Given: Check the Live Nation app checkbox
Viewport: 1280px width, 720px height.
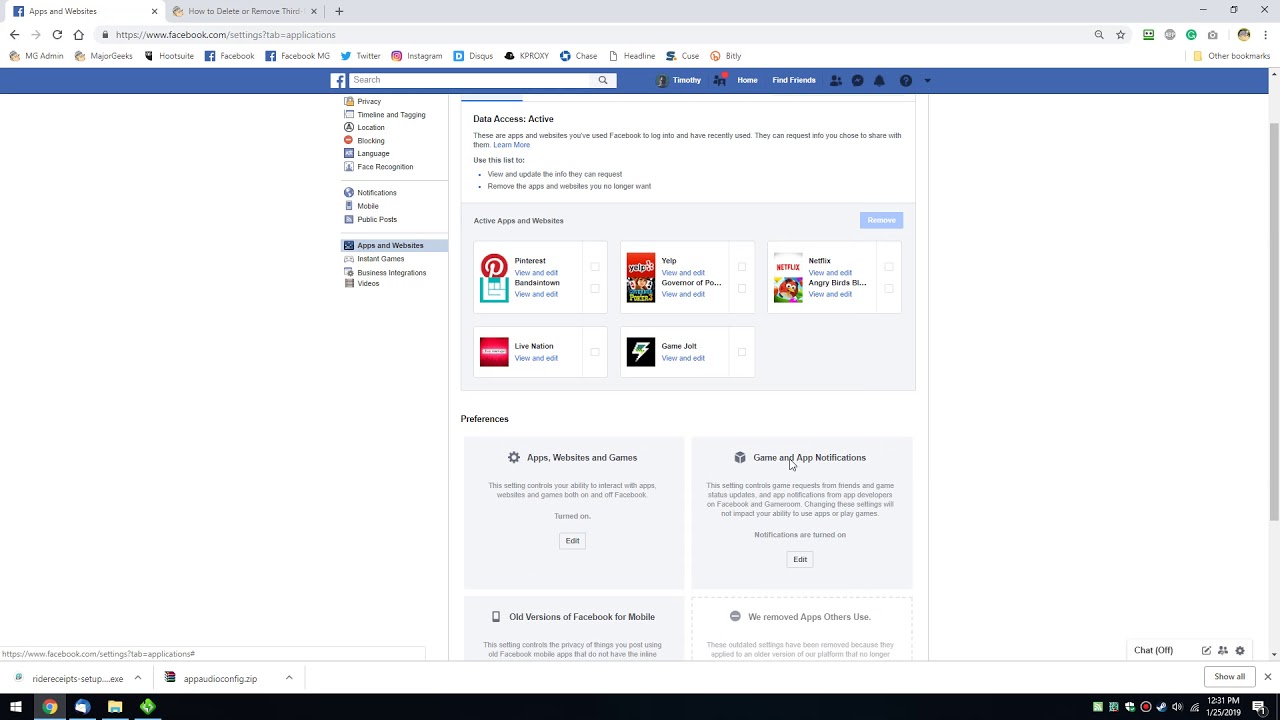Looking at the screenshot, I should point(595,352).
